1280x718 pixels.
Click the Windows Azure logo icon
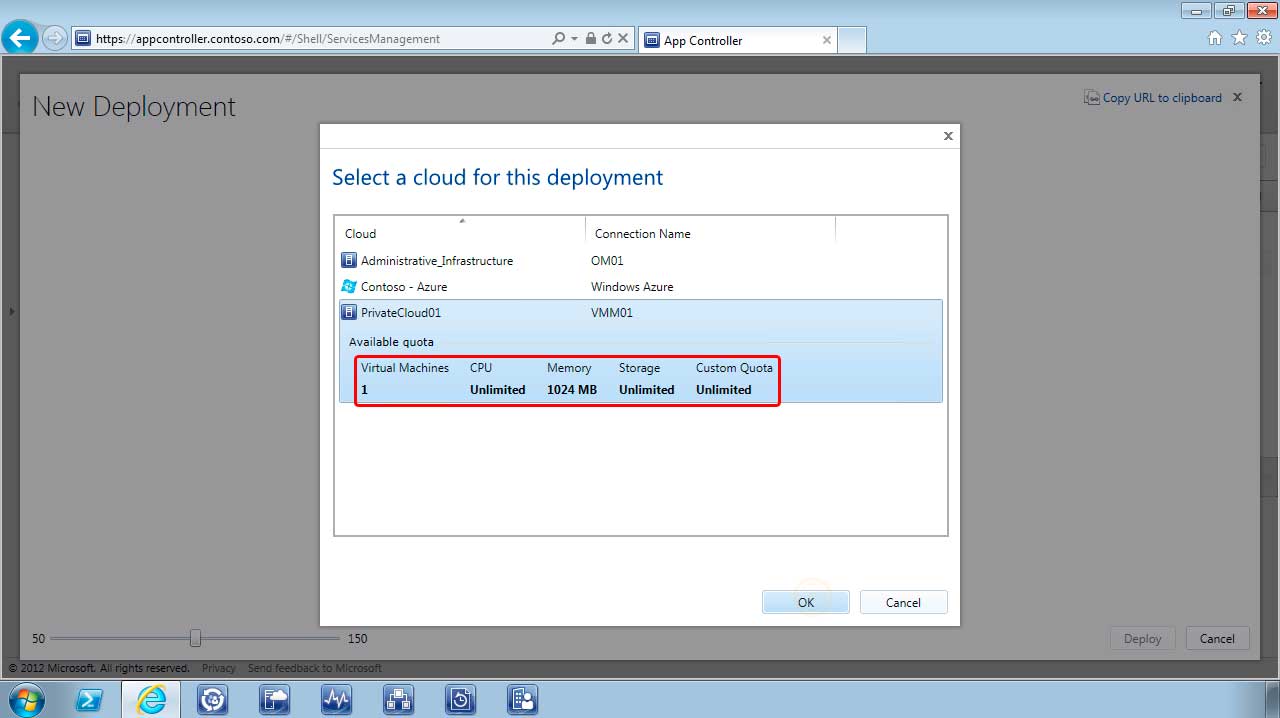[x=348, y=287]
